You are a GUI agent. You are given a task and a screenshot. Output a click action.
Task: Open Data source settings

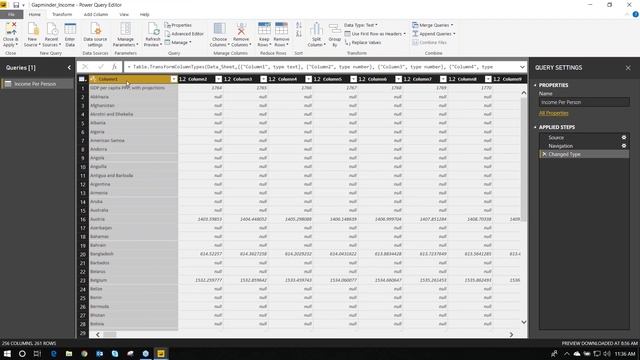pyautogui.click(x=95, y=35)
